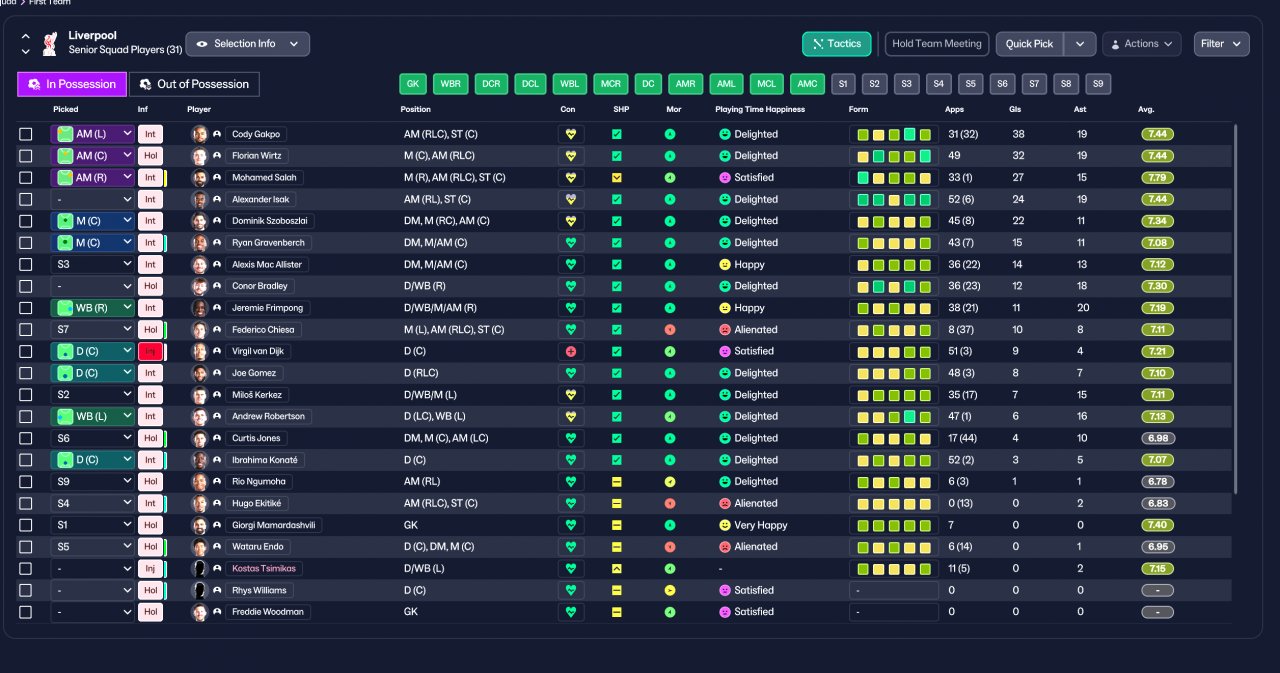Click Kostas Tsimikas' sharpness arrow icon
1280x673 pixels.
click(x=617, y=568)
